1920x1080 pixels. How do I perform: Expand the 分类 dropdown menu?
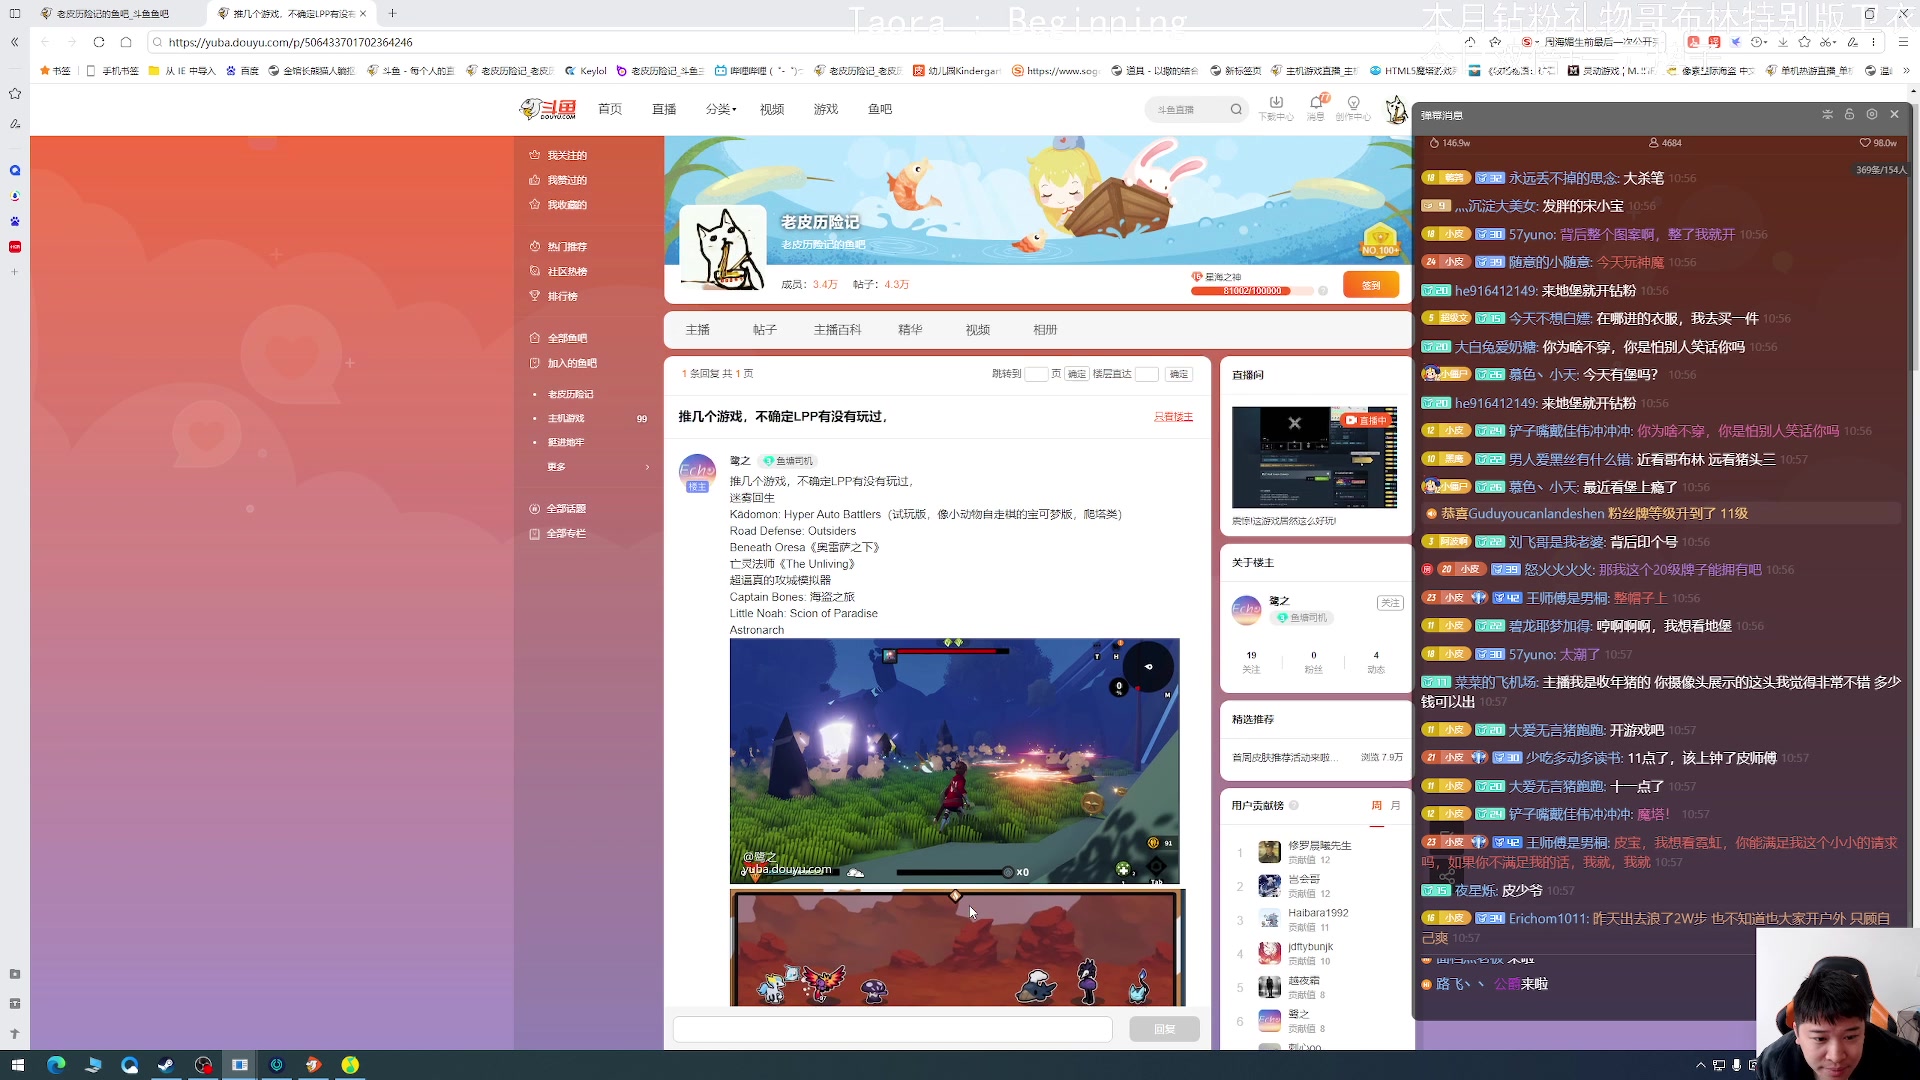[x=721, y=109]
